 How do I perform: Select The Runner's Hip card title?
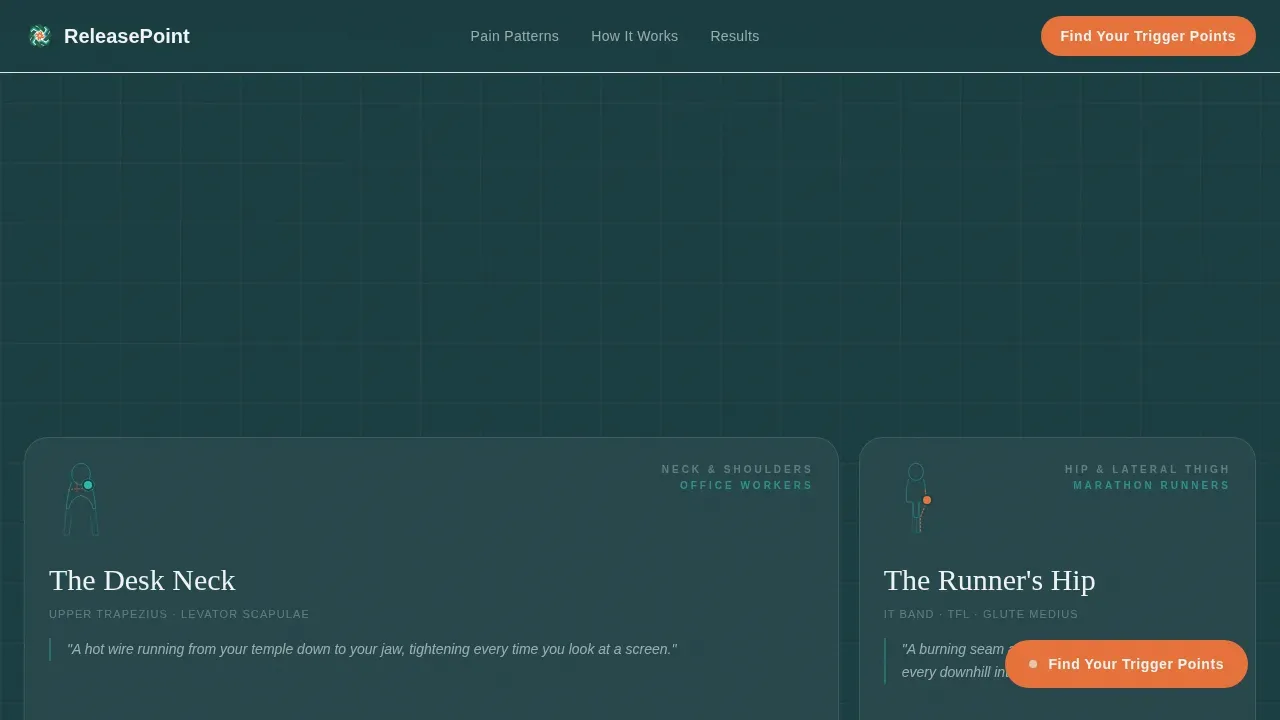click(990, 580)
